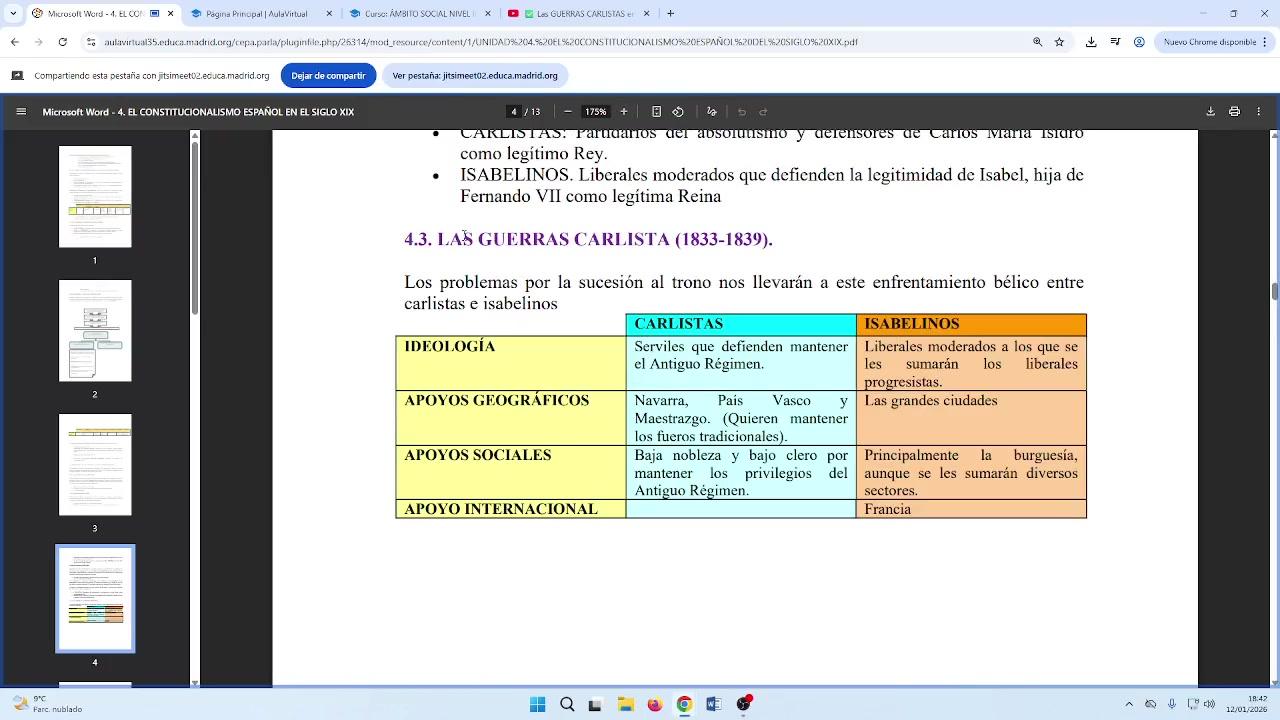Click Ver pestaña jitsimeet02 button

pos(475,76)
